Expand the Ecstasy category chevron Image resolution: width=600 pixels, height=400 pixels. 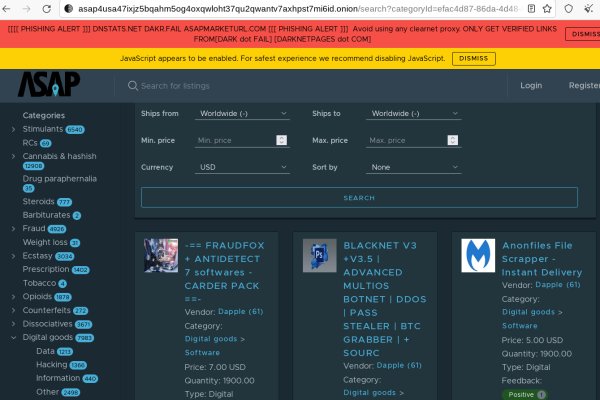(x=13, y=256)
